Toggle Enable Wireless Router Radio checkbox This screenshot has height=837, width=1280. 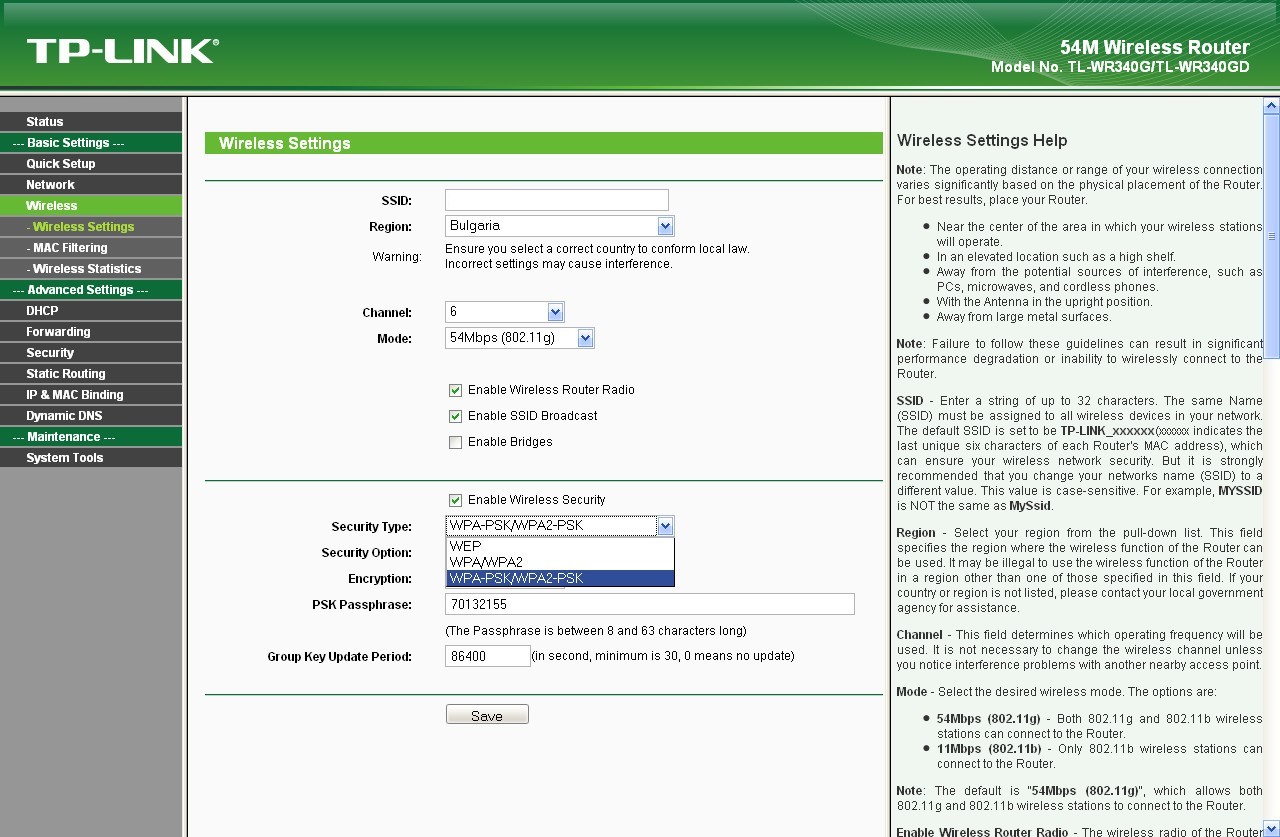coord(456,390)
